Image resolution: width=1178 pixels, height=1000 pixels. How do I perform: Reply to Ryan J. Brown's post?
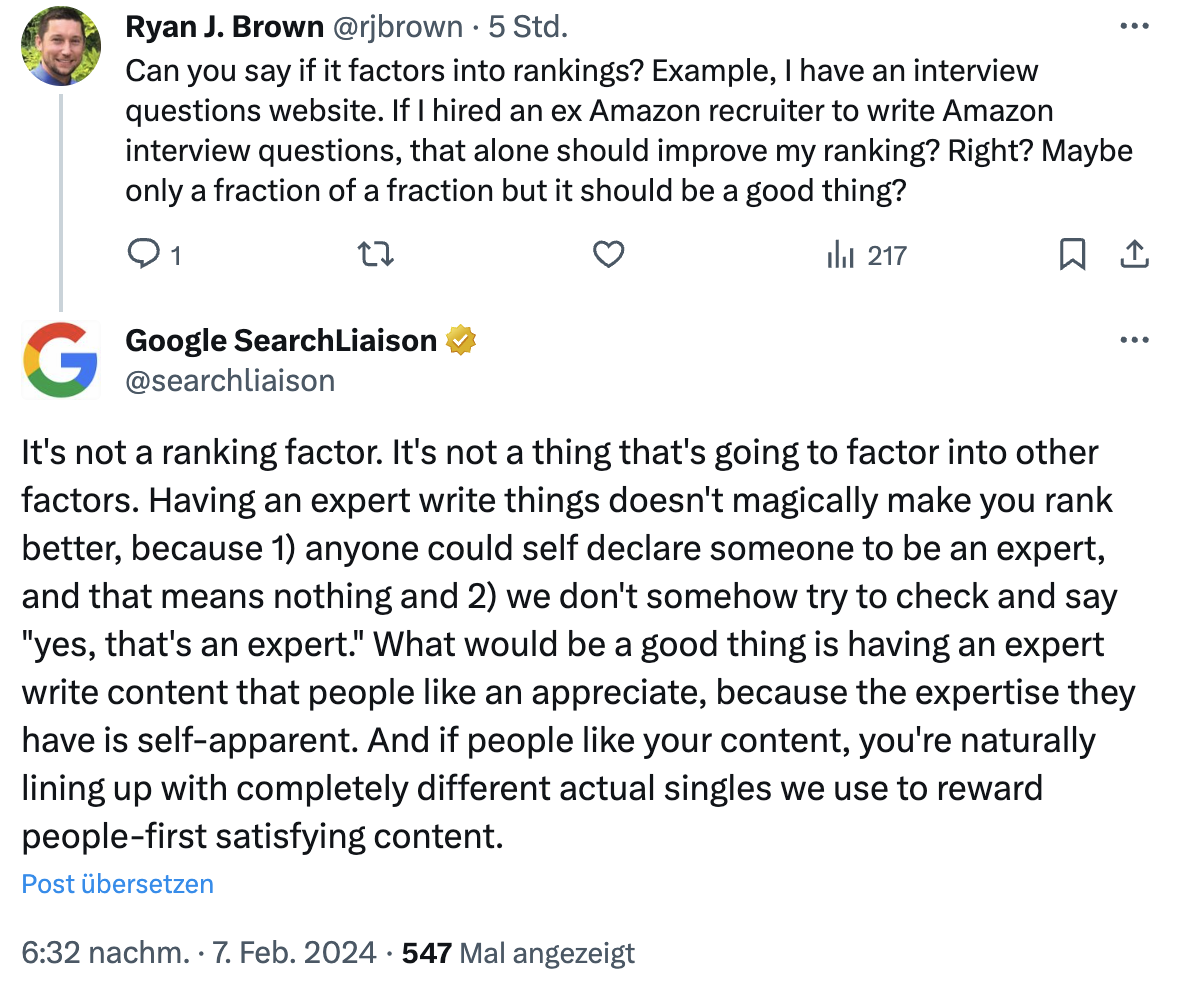tap(146, 255)
